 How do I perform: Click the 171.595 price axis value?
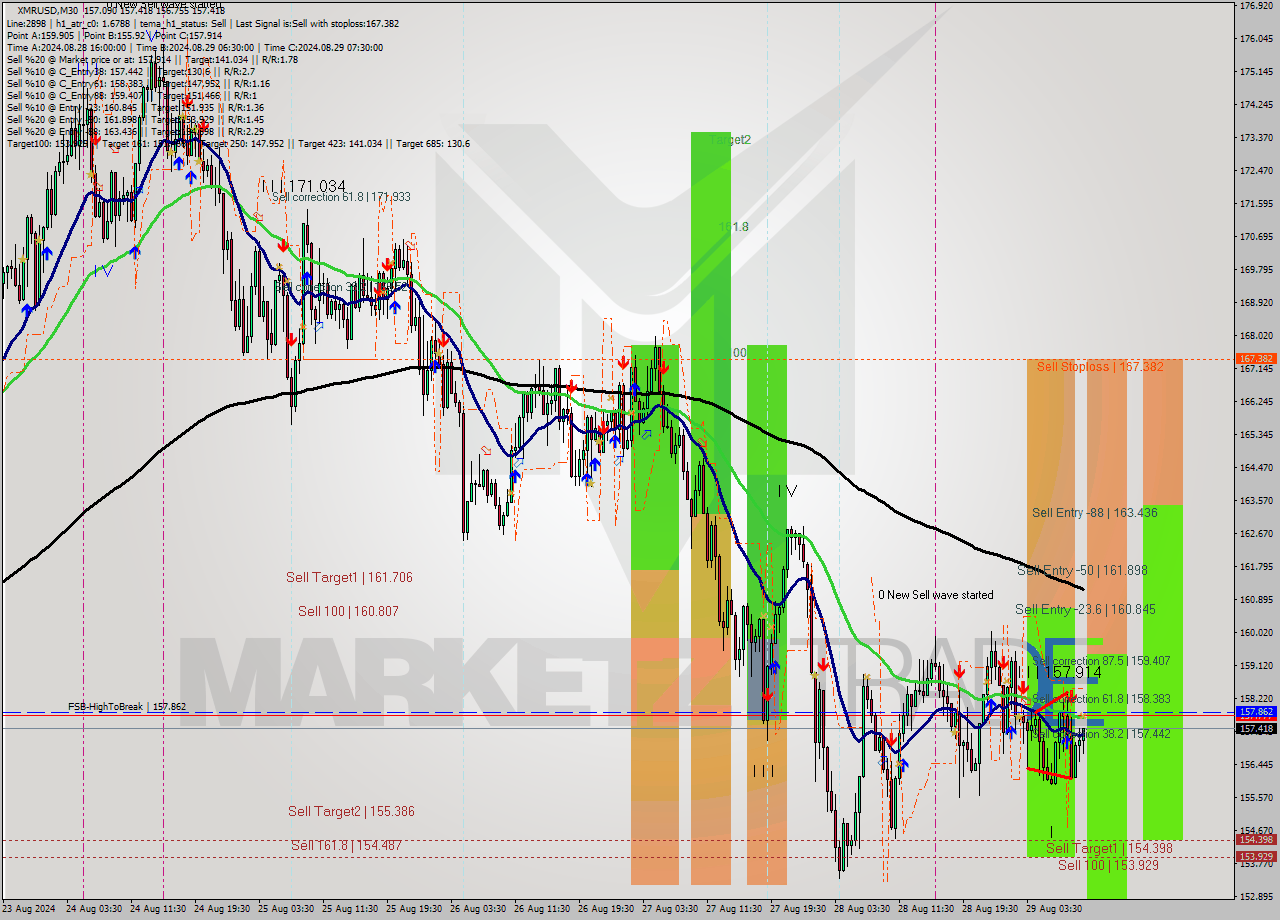click(1255, 203)
